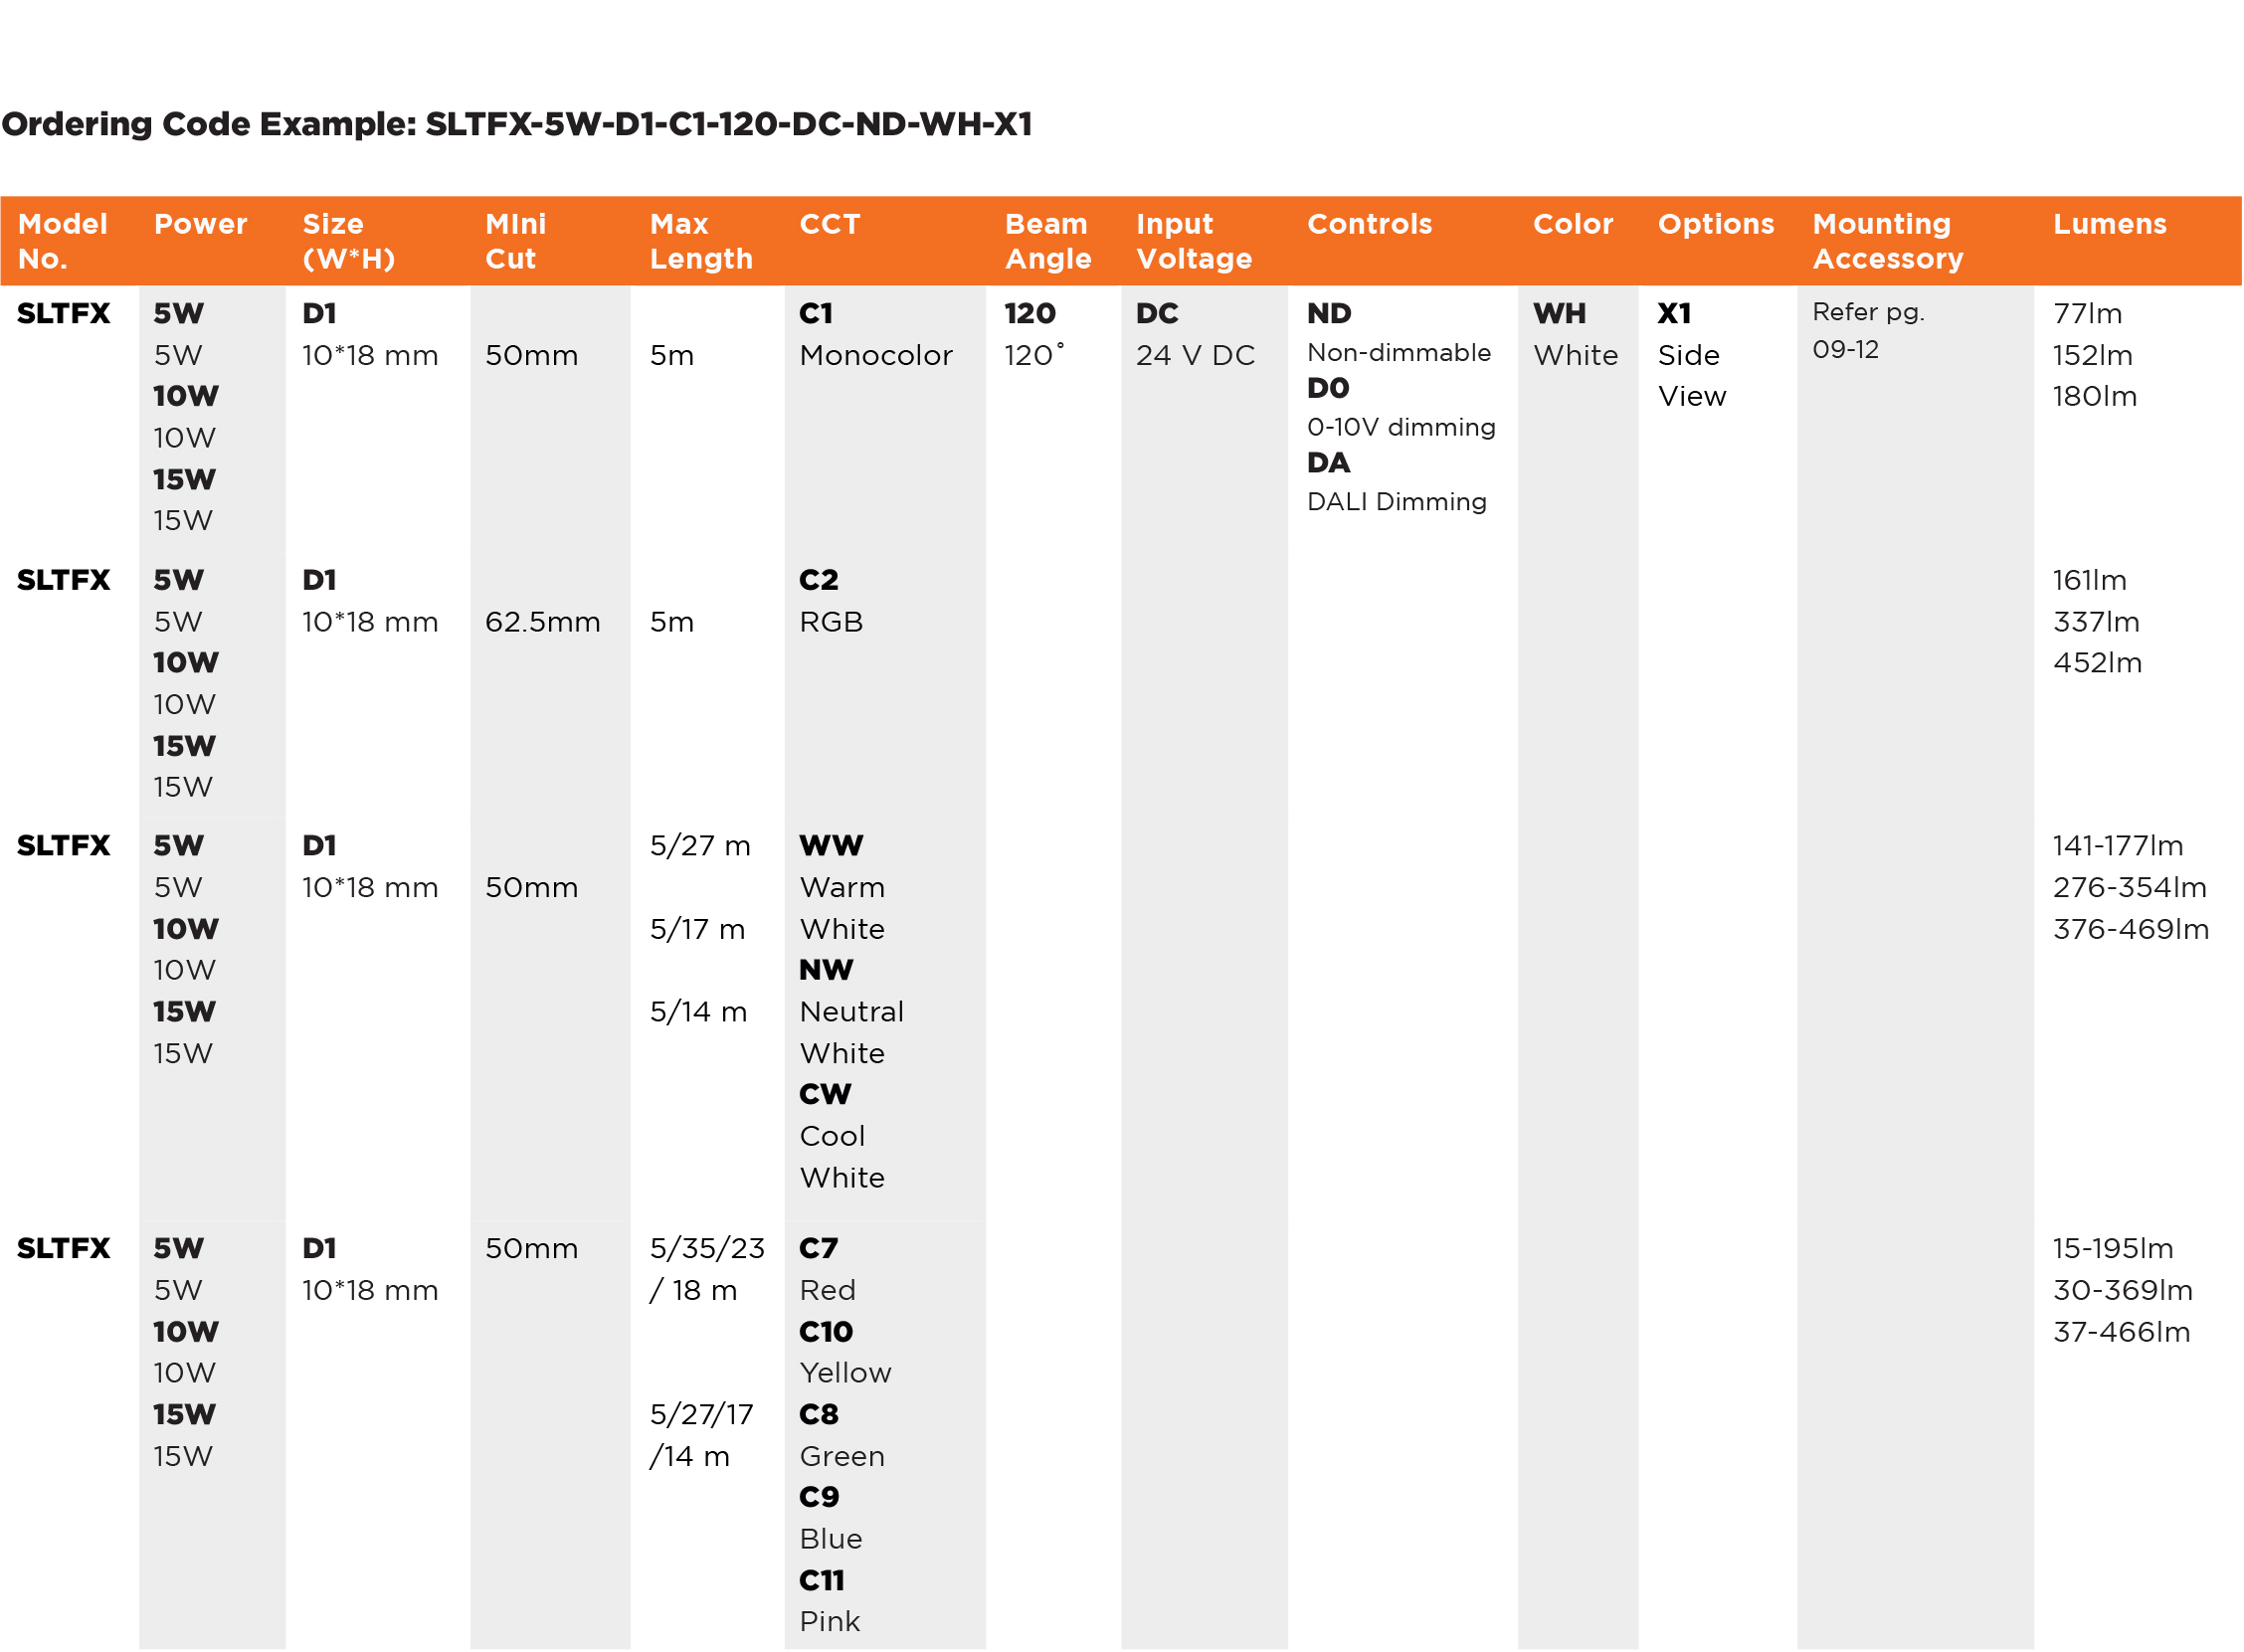2244x1652 pixels.
Task: Click the '5/35/23' max length value
Action: (x=707, y=1250)
